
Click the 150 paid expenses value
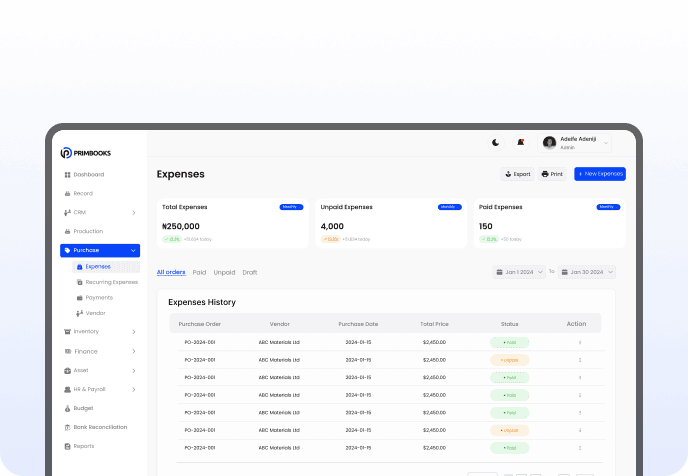point(486,226)
